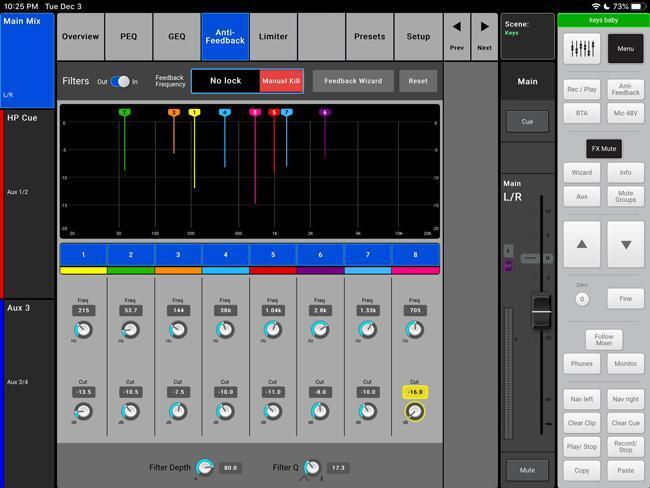Click the Filter Depth value 80.0

[x=230, y=468]
